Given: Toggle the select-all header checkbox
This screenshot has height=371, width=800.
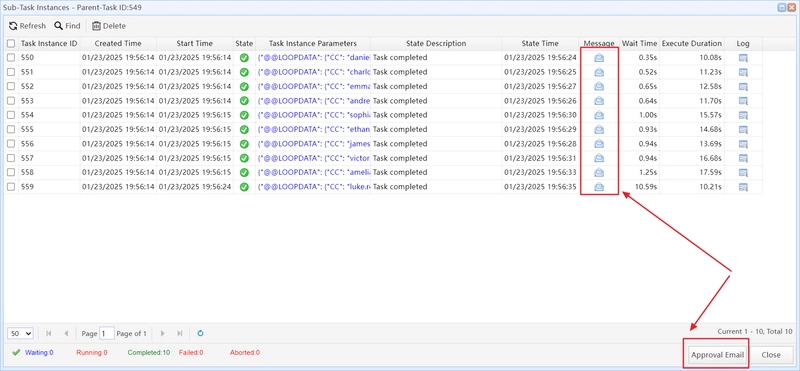Looking at the screenshot, I should 11,44.
